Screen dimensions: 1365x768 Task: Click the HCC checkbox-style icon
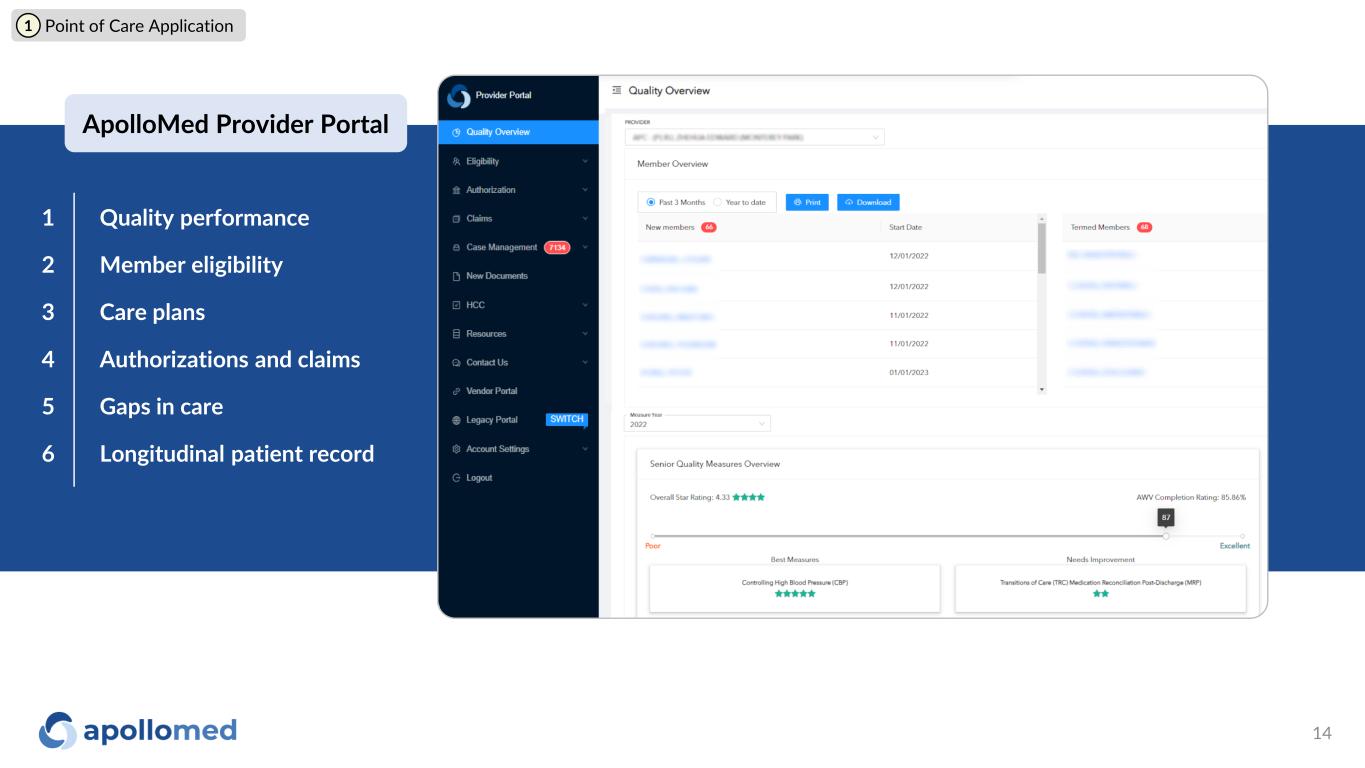456,305
